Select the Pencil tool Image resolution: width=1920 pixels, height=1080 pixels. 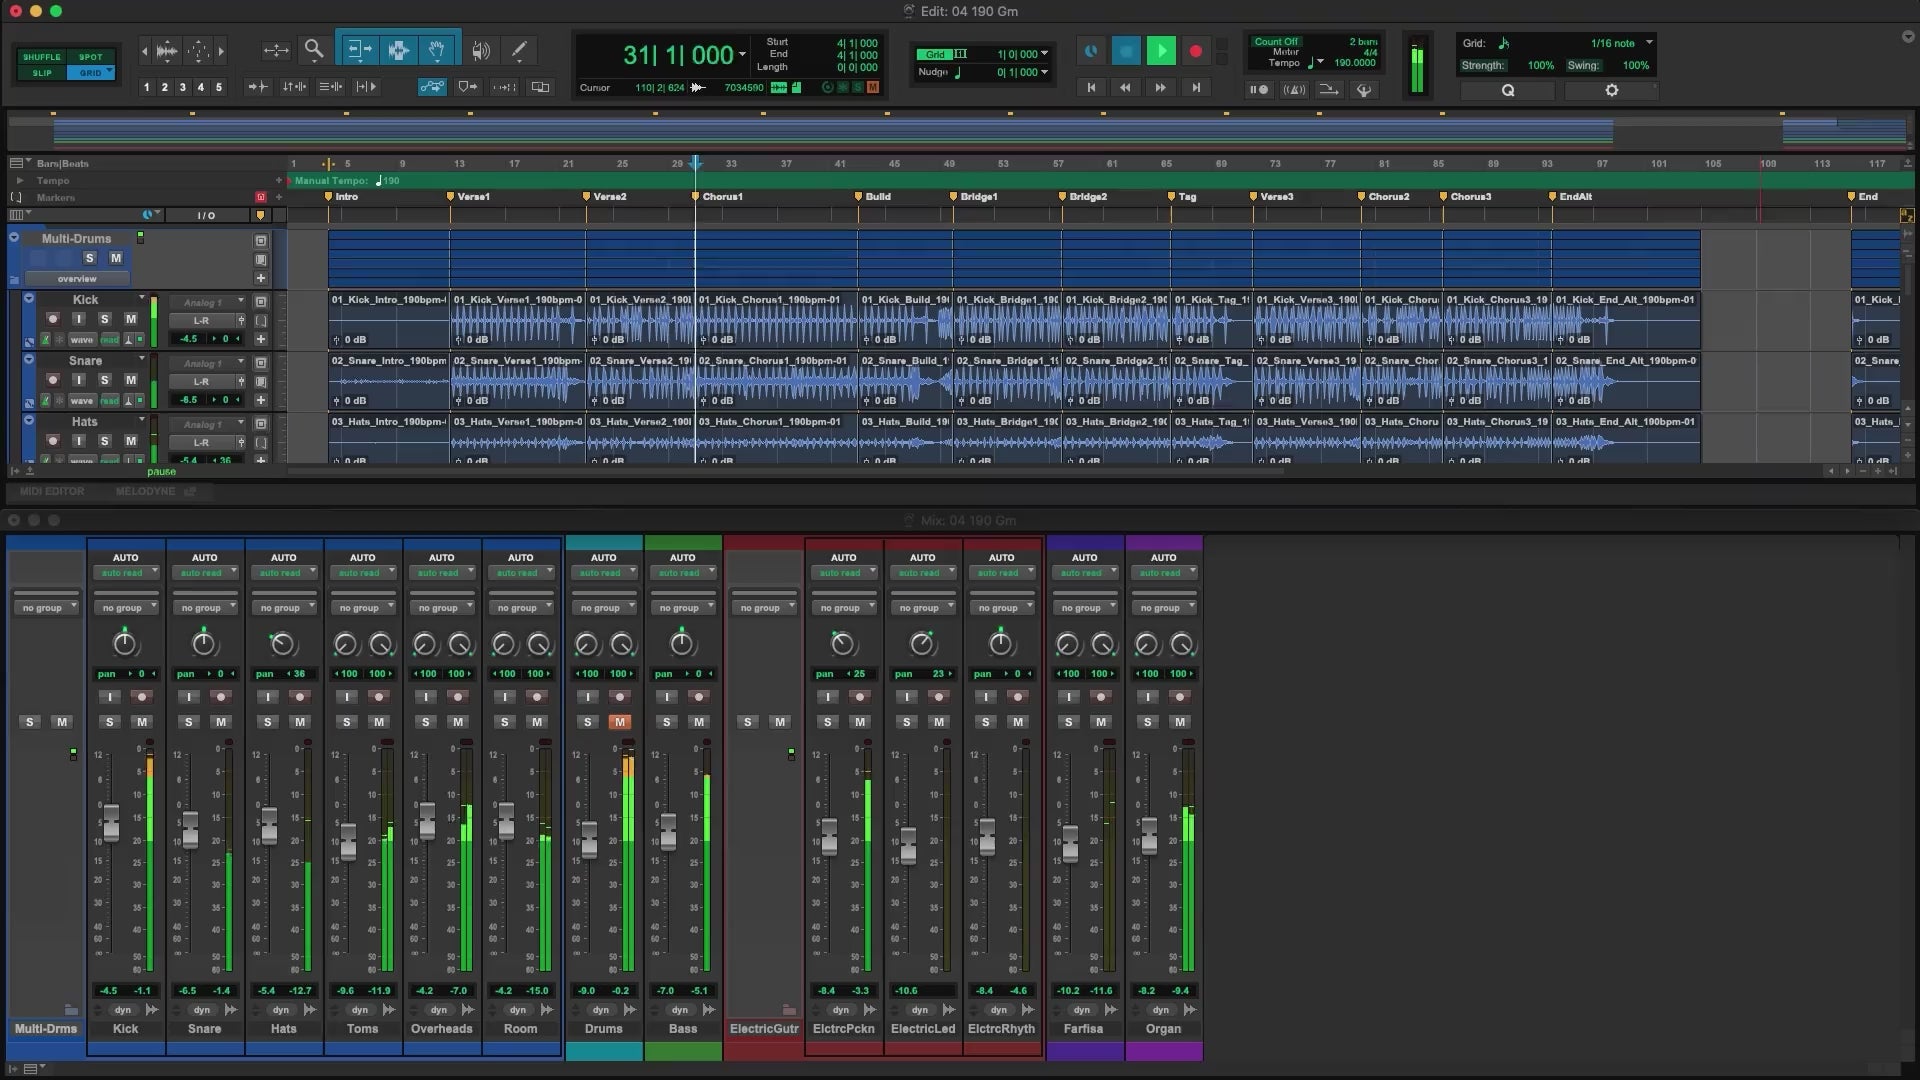[519, 50]
